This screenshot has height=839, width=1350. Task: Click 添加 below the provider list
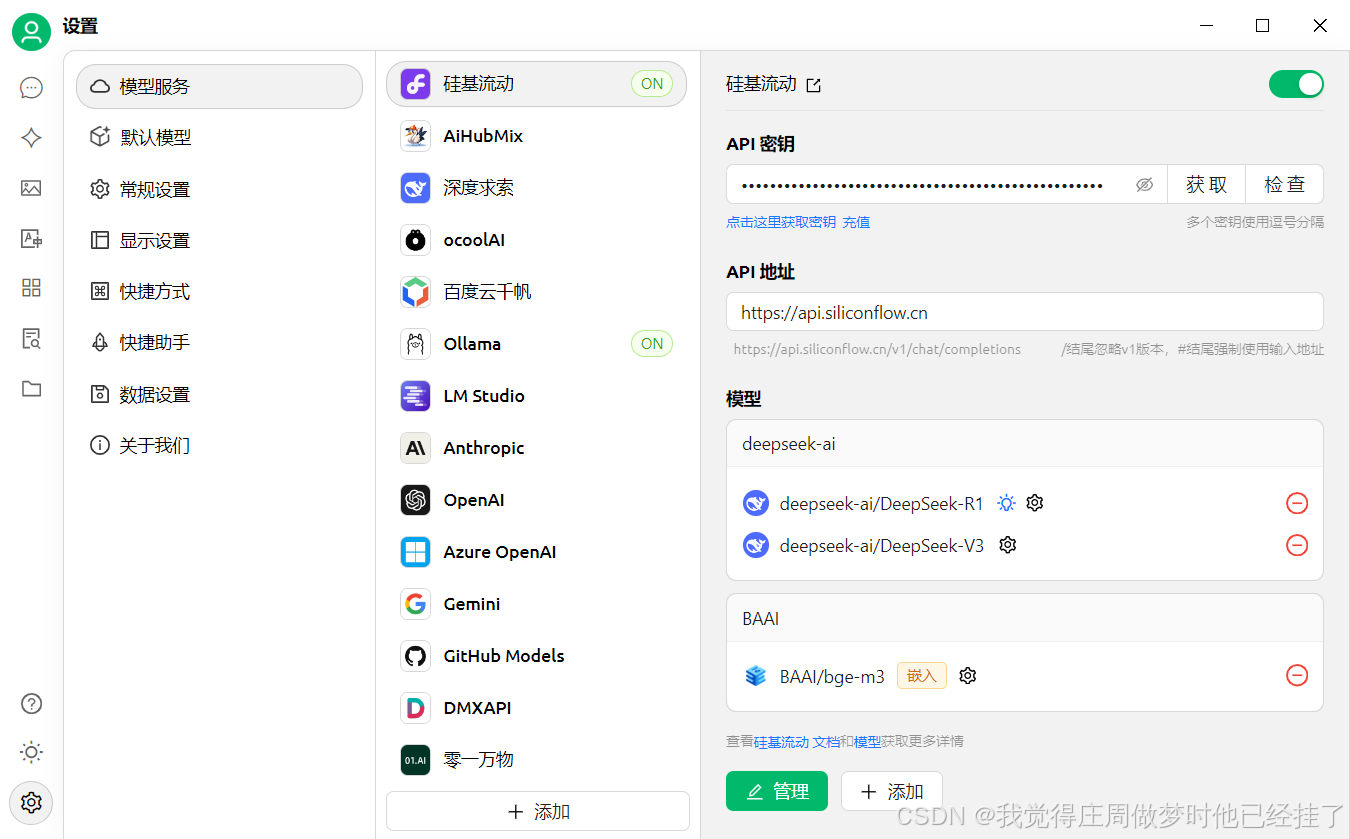tap(538, 811)
